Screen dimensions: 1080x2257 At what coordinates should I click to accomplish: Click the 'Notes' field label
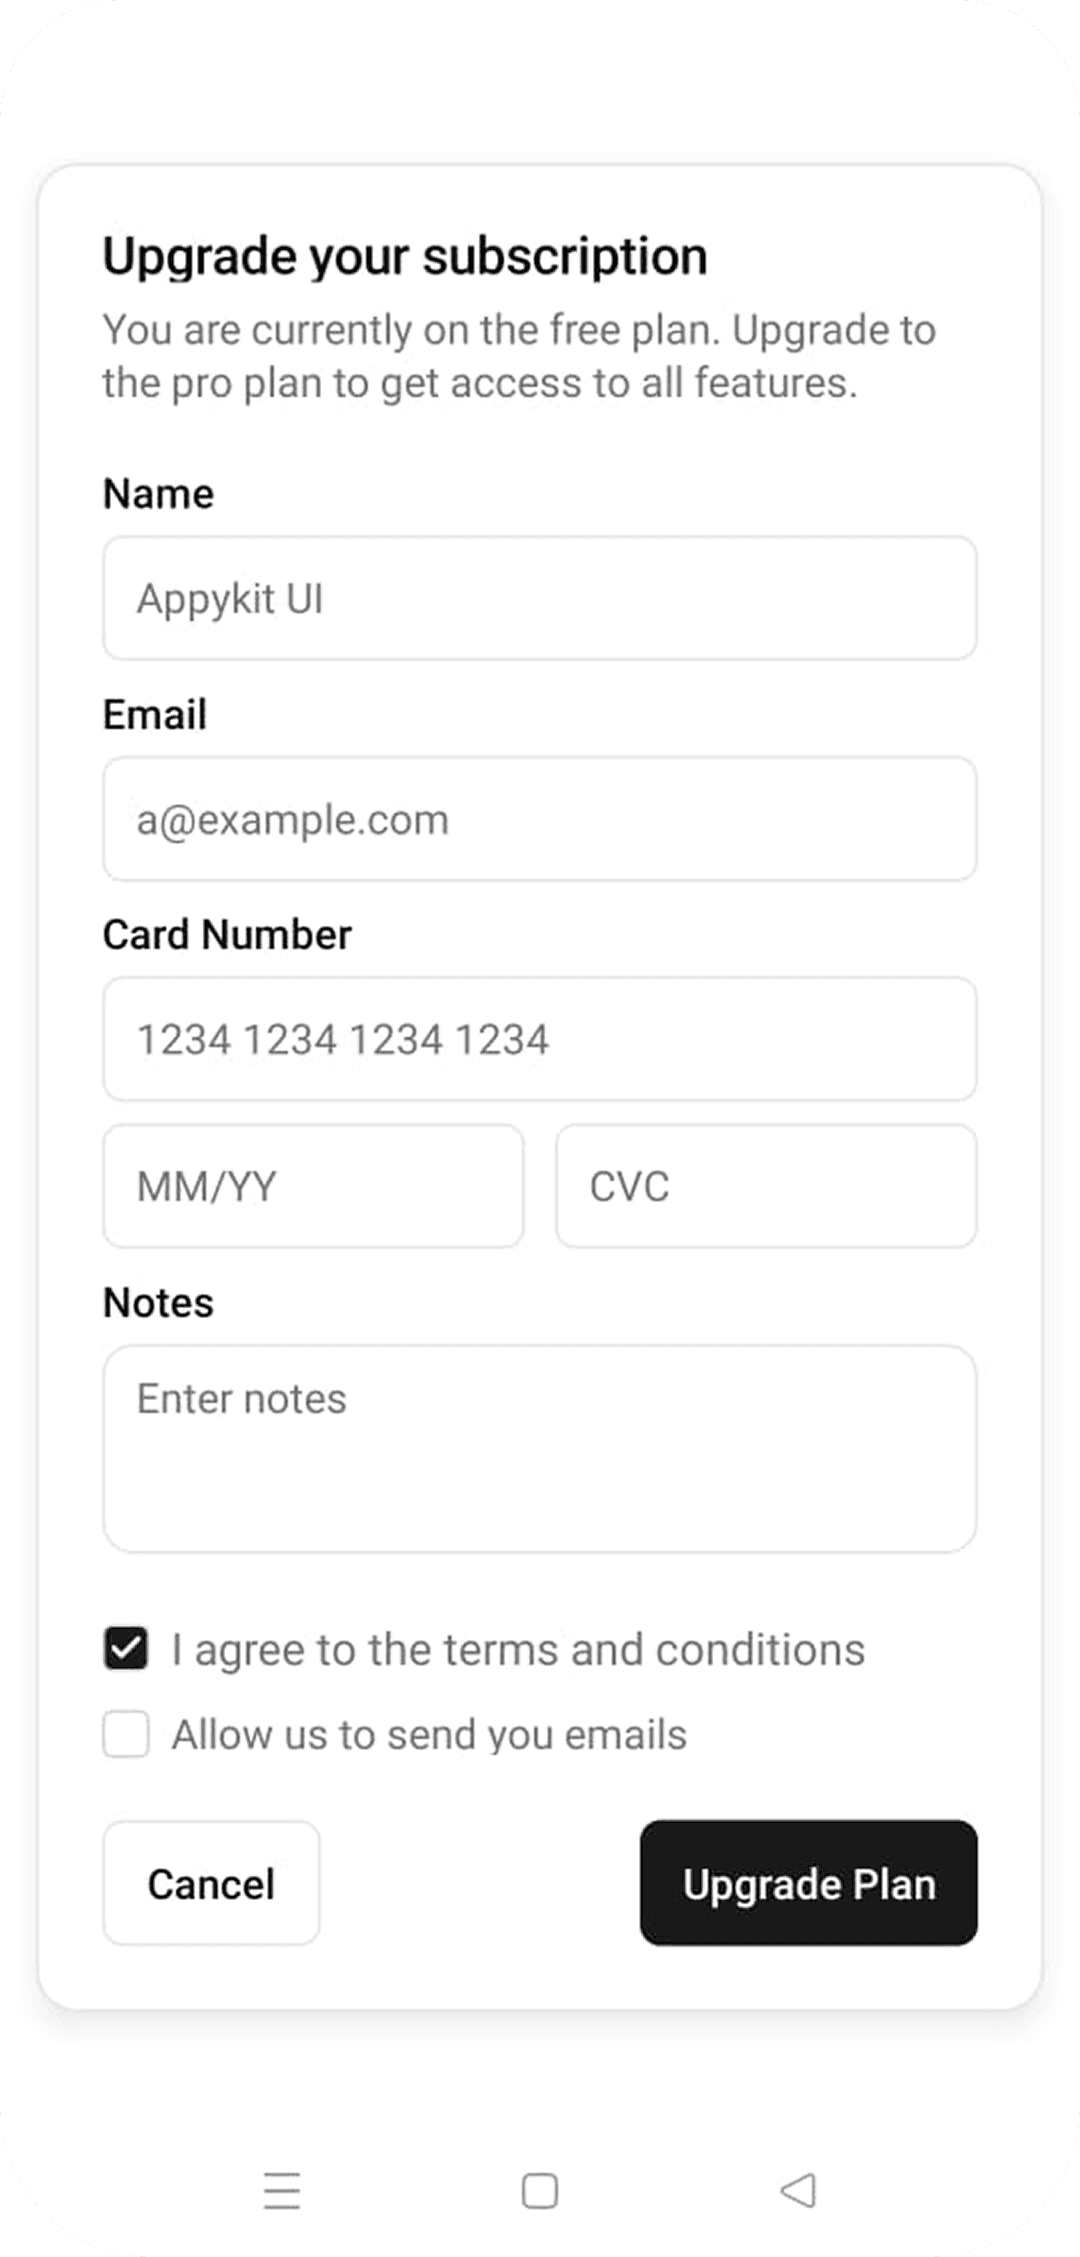point(159,1303)
